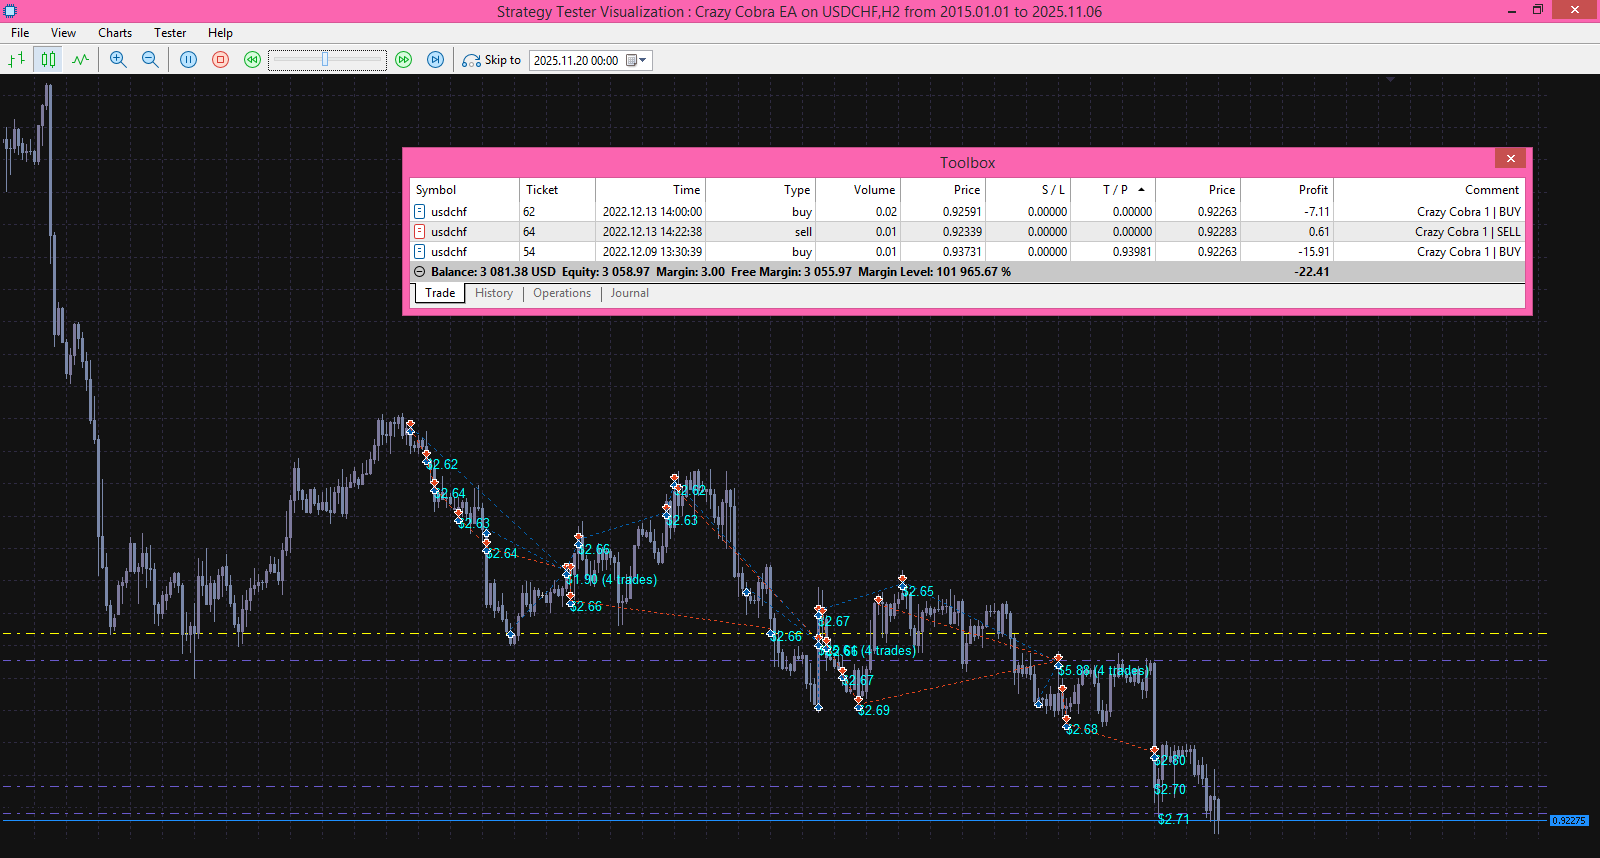
Task: Sort trades by T / P column
Action: [1114, 190]
